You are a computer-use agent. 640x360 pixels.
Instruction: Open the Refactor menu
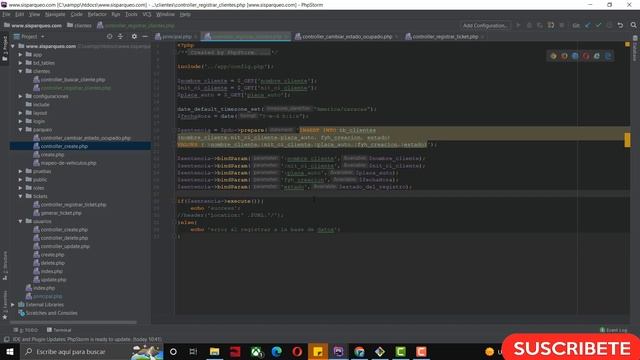97,14
